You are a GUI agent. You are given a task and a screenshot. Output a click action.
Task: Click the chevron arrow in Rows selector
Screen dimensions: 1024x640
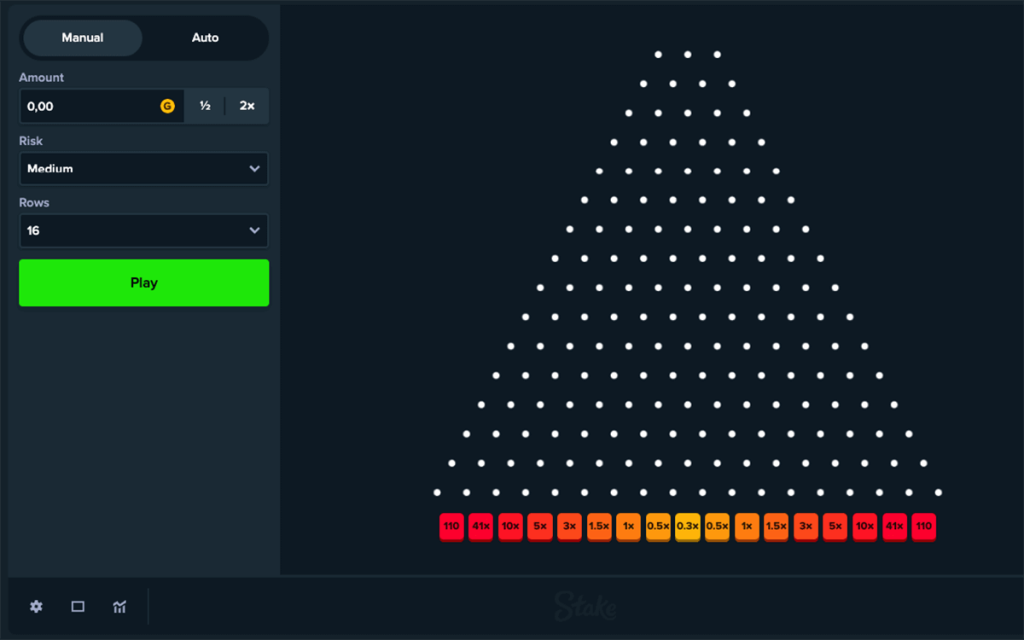(254, 231)
